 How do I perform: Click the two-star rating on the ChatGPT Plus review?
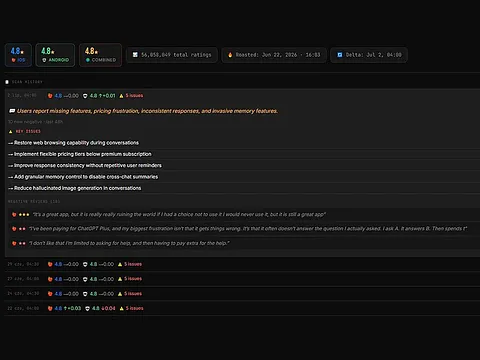pyautogui.click(x=22, y=229)
